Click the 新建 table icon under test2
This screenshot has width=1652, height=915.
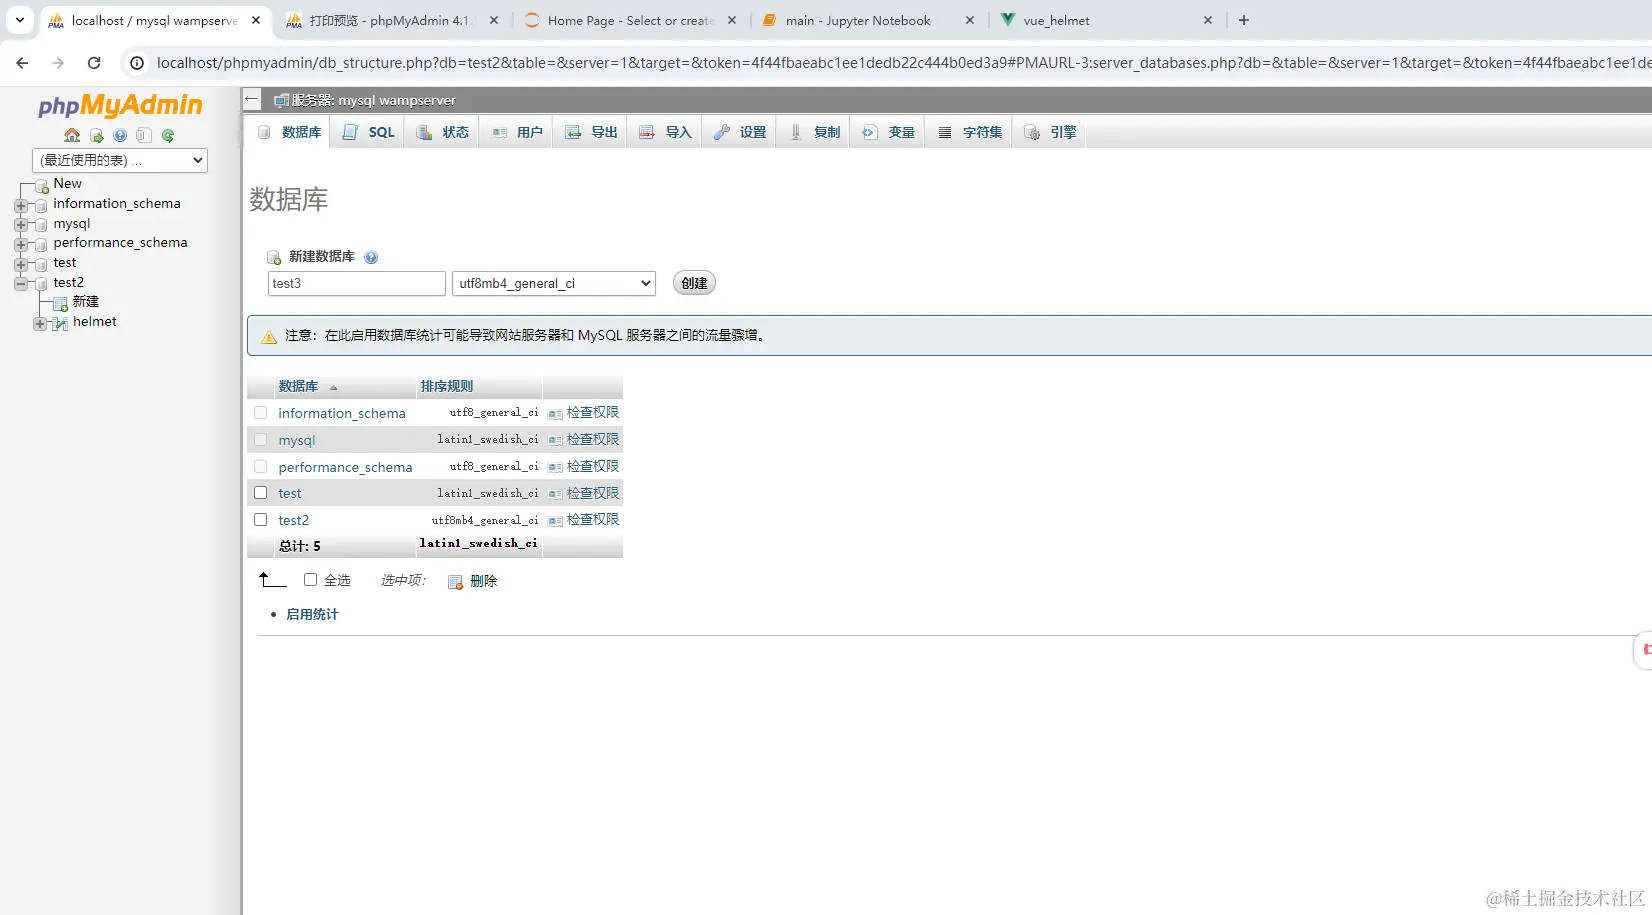[61, 303]
